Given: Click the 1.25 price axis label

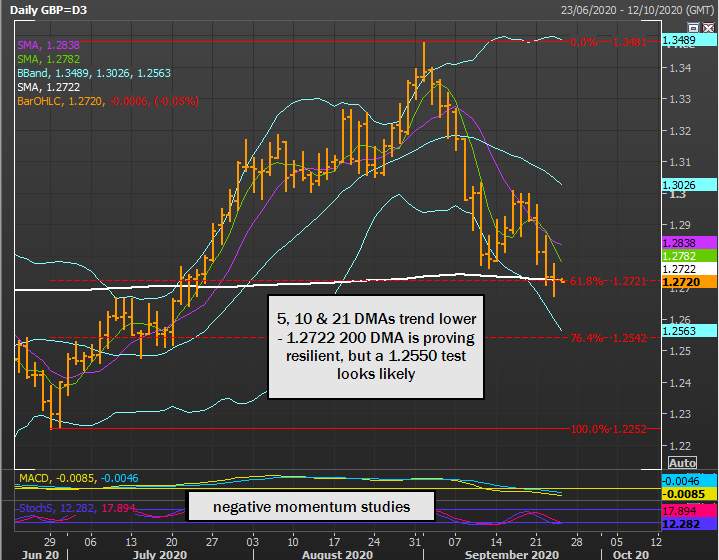Looking at the screenshot, I should 680,351.
